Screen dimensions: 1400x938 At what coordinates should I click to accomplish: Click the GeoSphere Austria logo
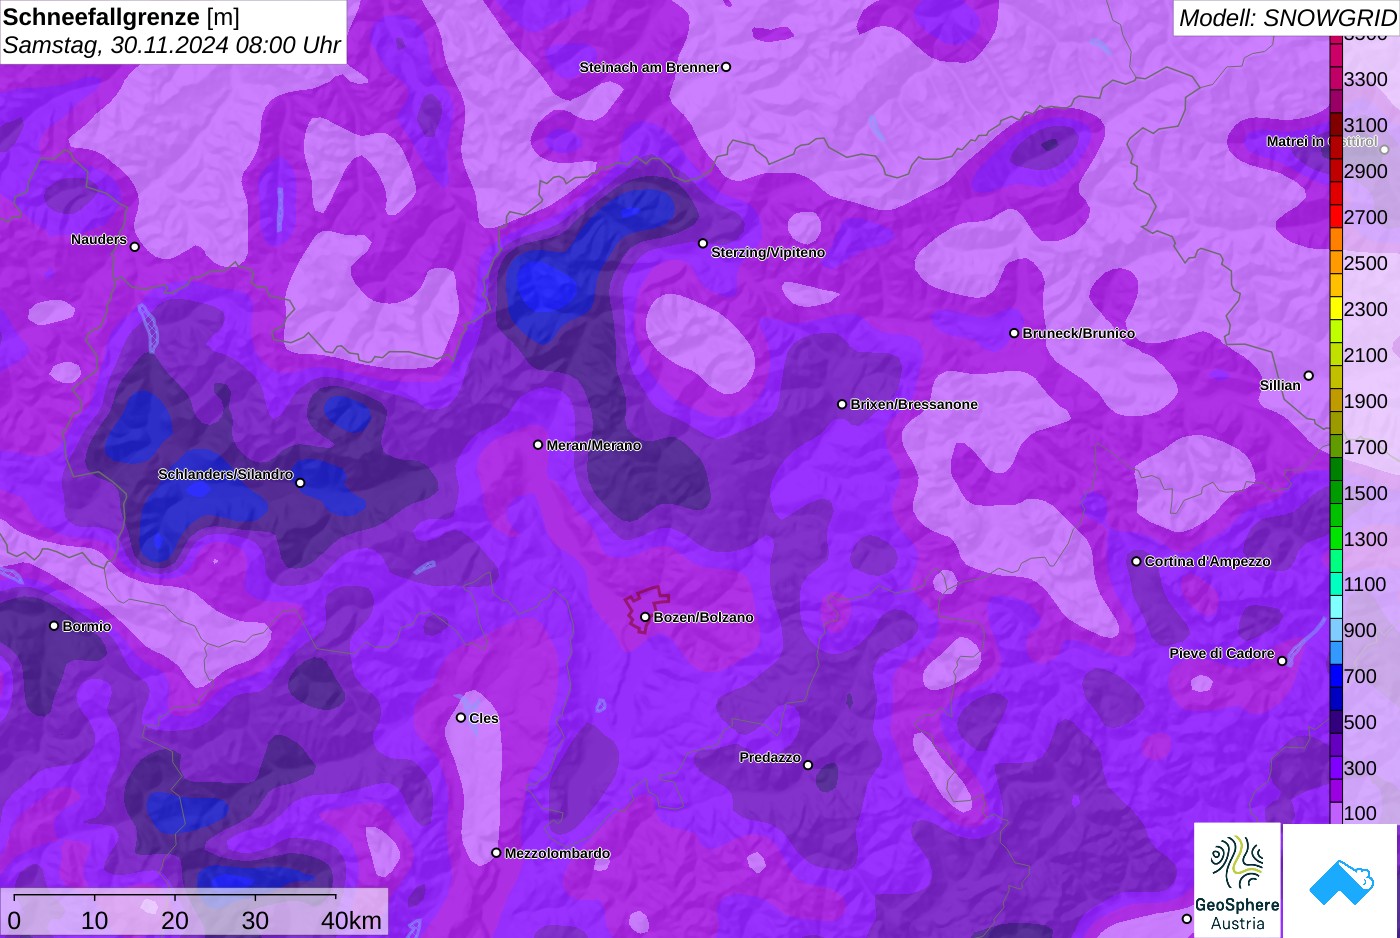pyautogui.click(x=1237, y=880)
